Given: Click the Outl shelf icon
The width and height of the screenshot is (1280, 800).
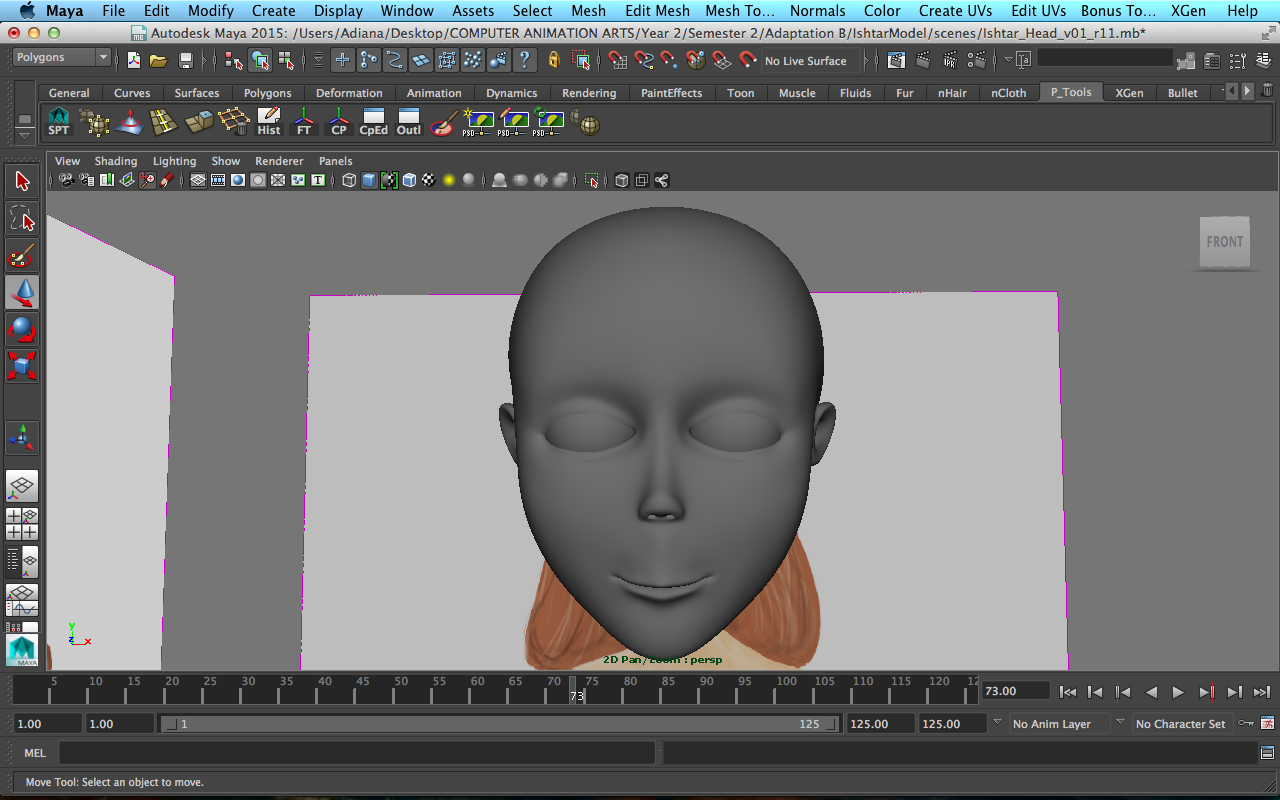Looking at the screenshot, I should 409,122.
